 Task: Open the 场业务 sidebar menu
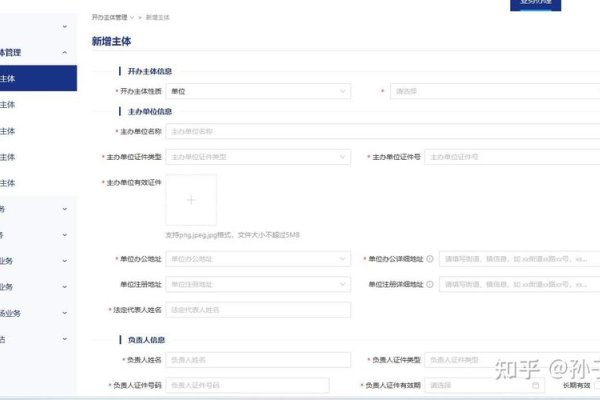(x=38, y=313)
